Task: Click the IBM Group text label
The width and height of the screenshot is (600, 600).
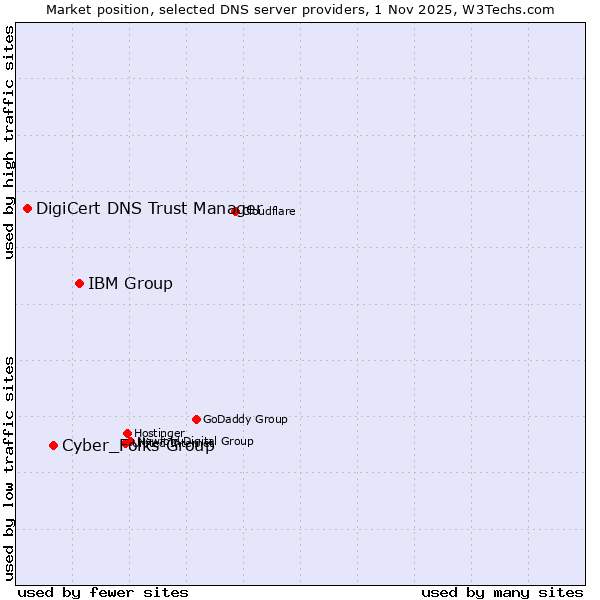Action: point(130,283)
